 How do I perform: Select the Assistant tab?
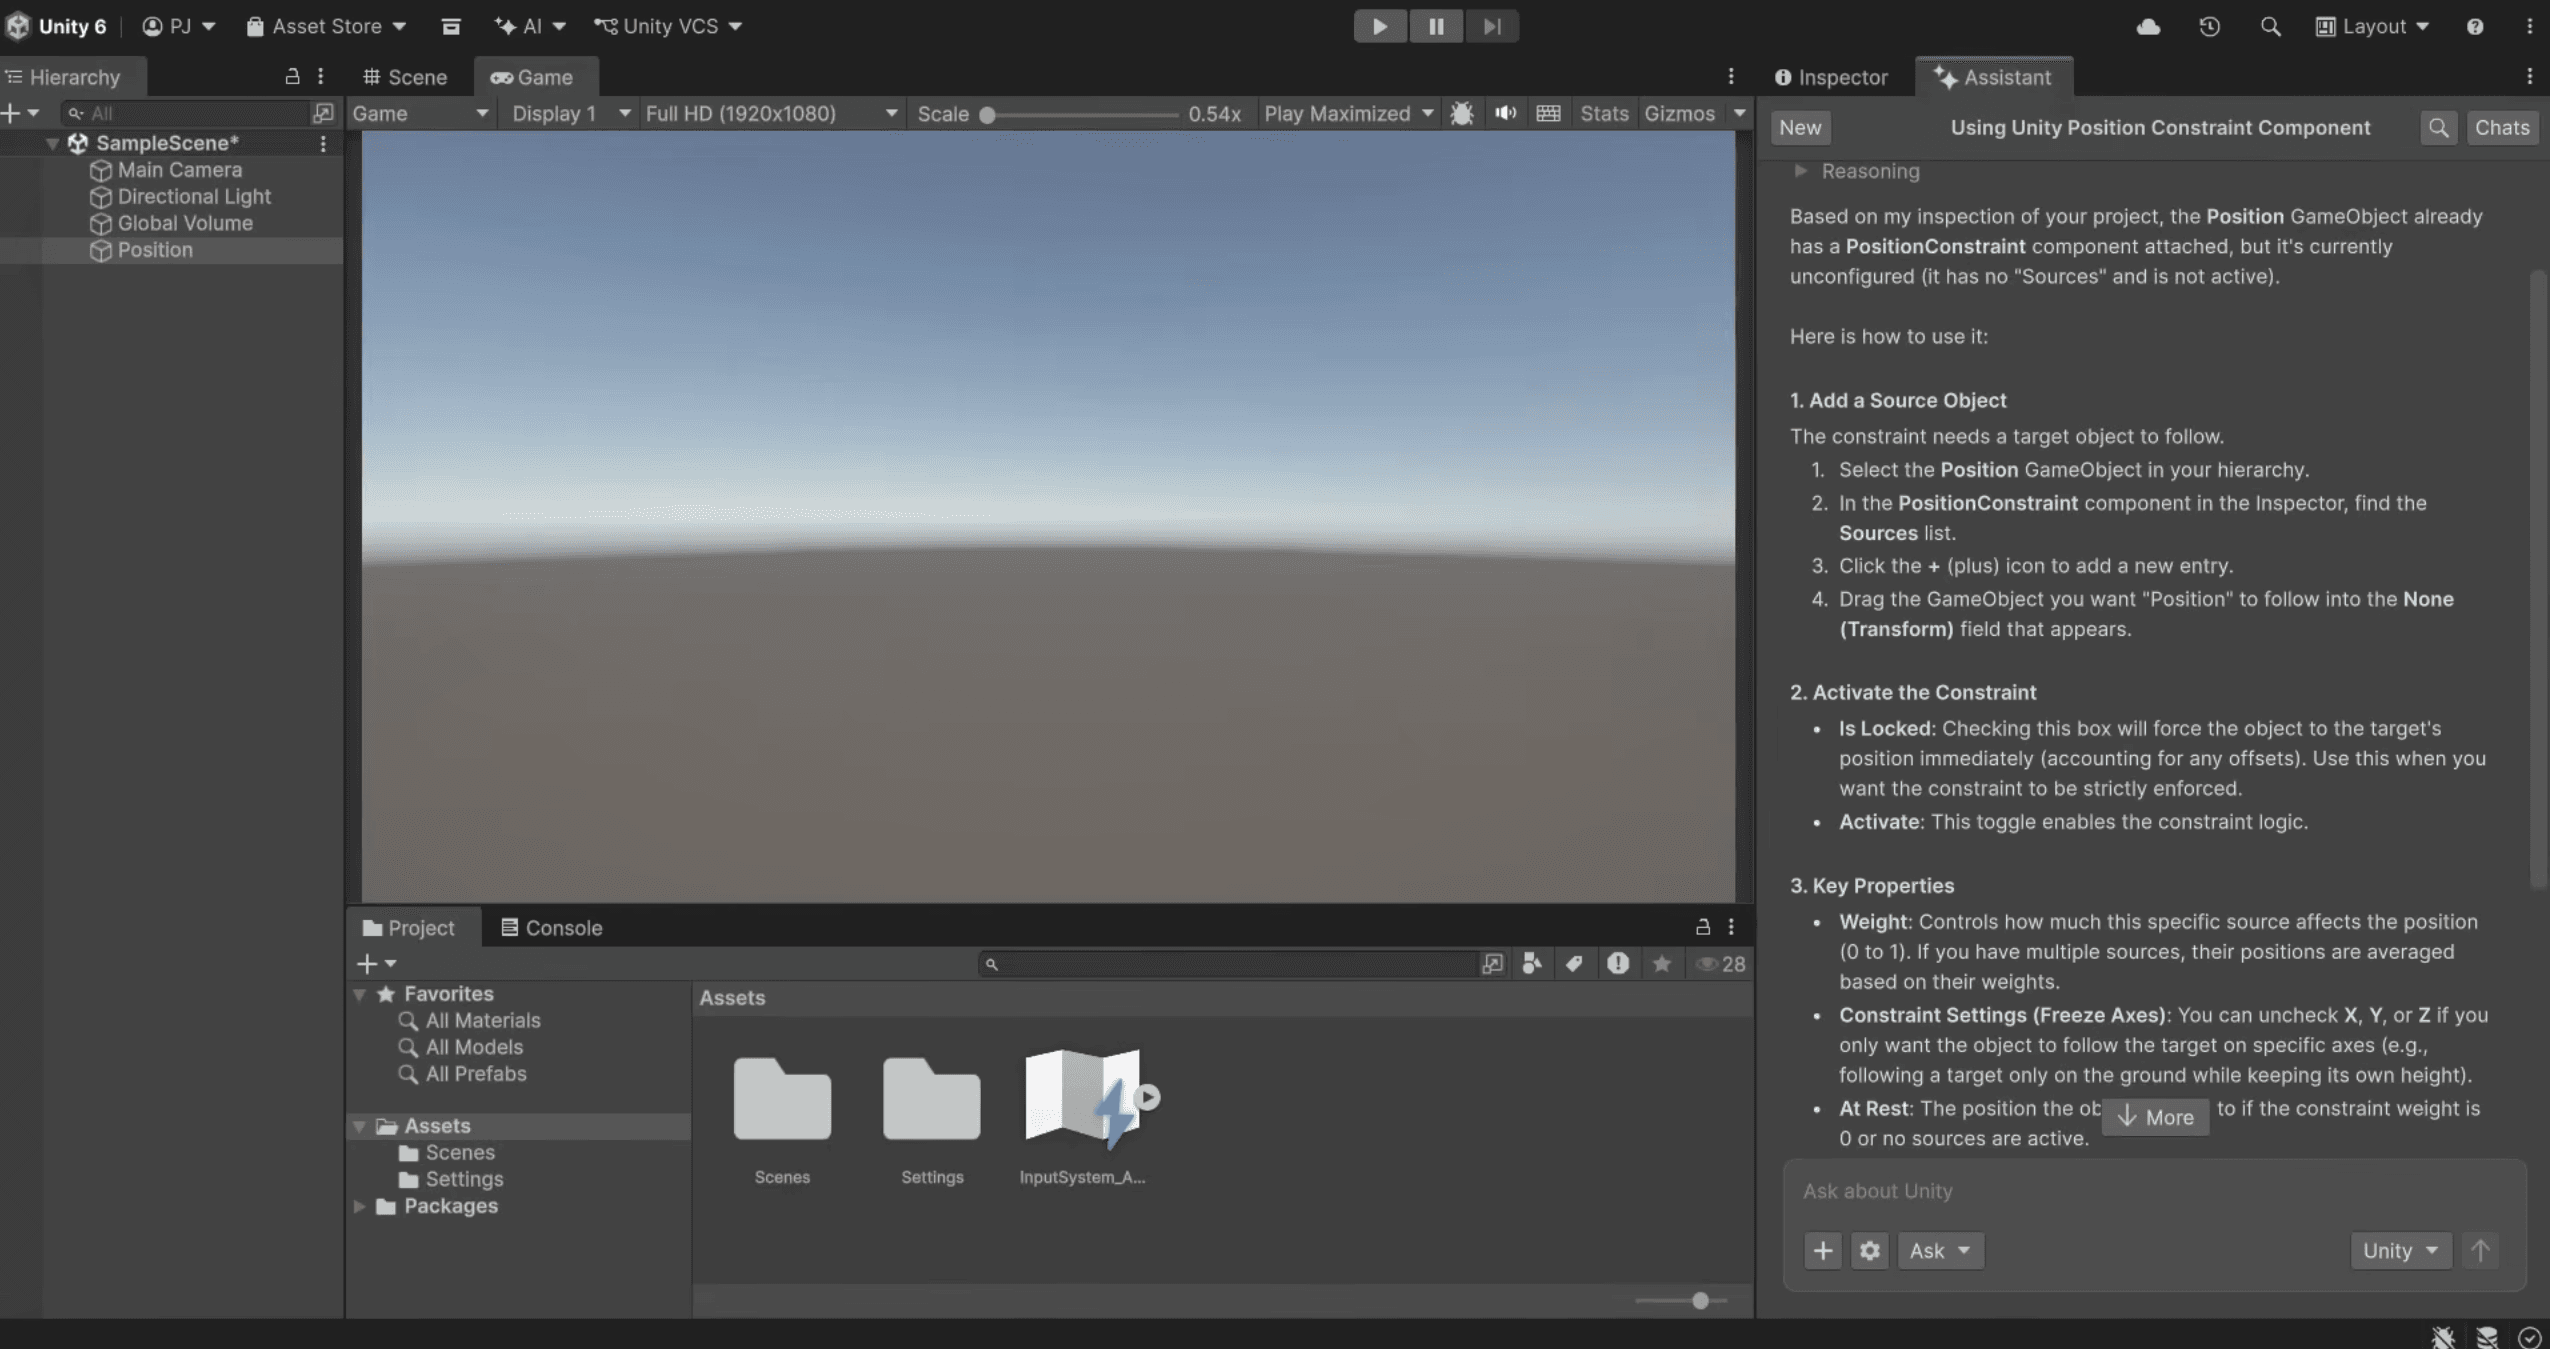tap(1992, 77)
